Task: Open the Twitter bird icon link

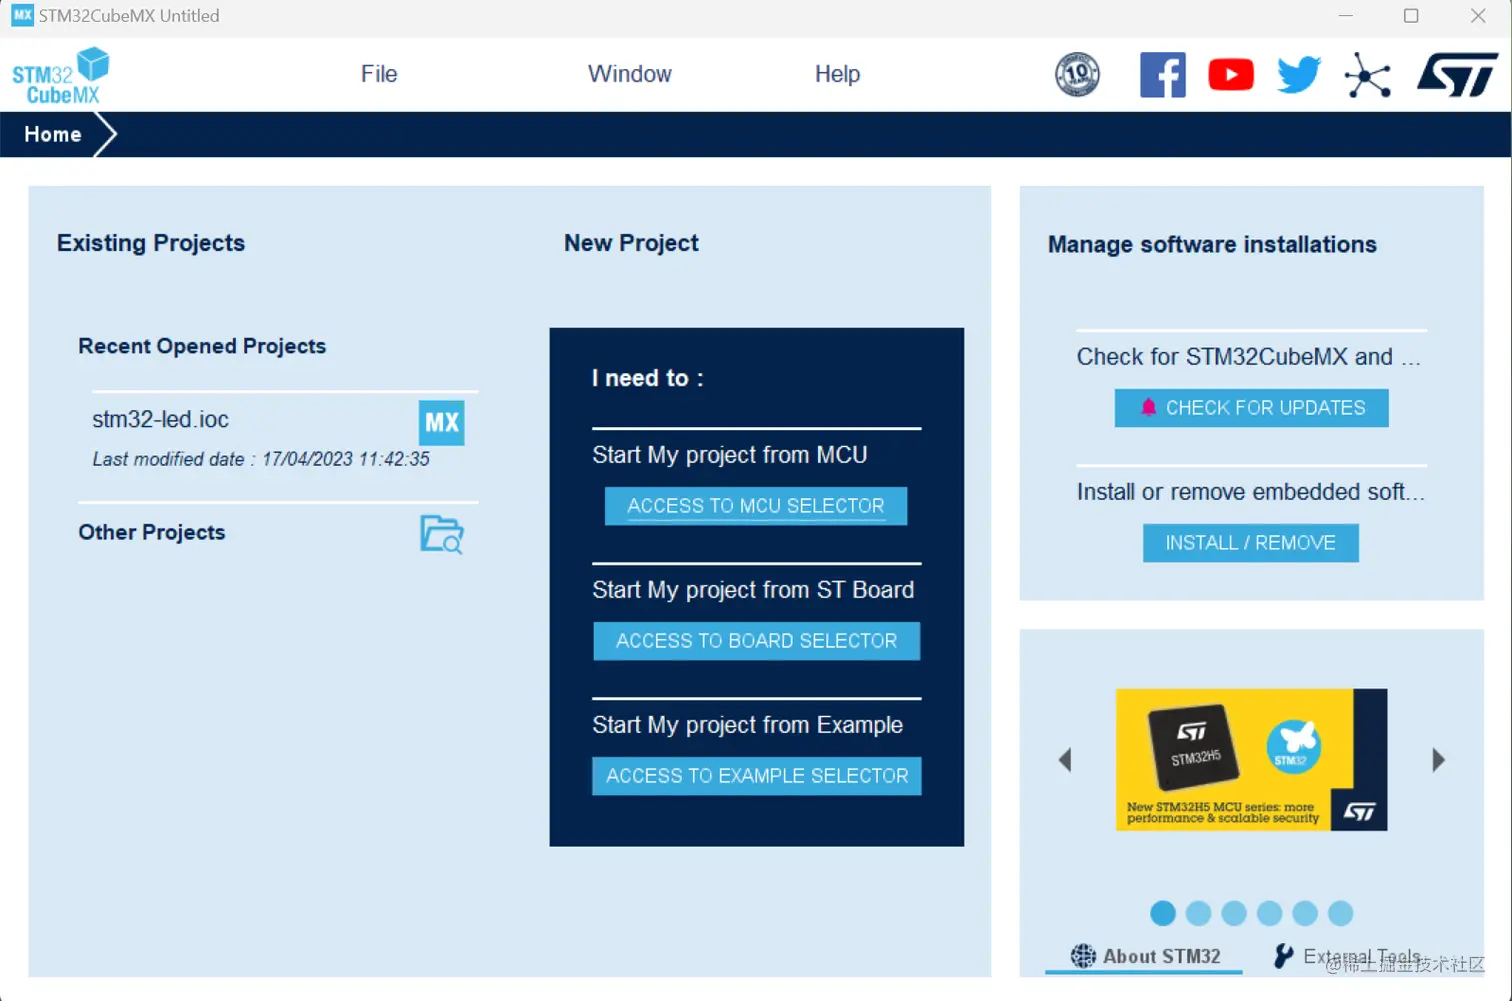Action: click(1299, 75)
